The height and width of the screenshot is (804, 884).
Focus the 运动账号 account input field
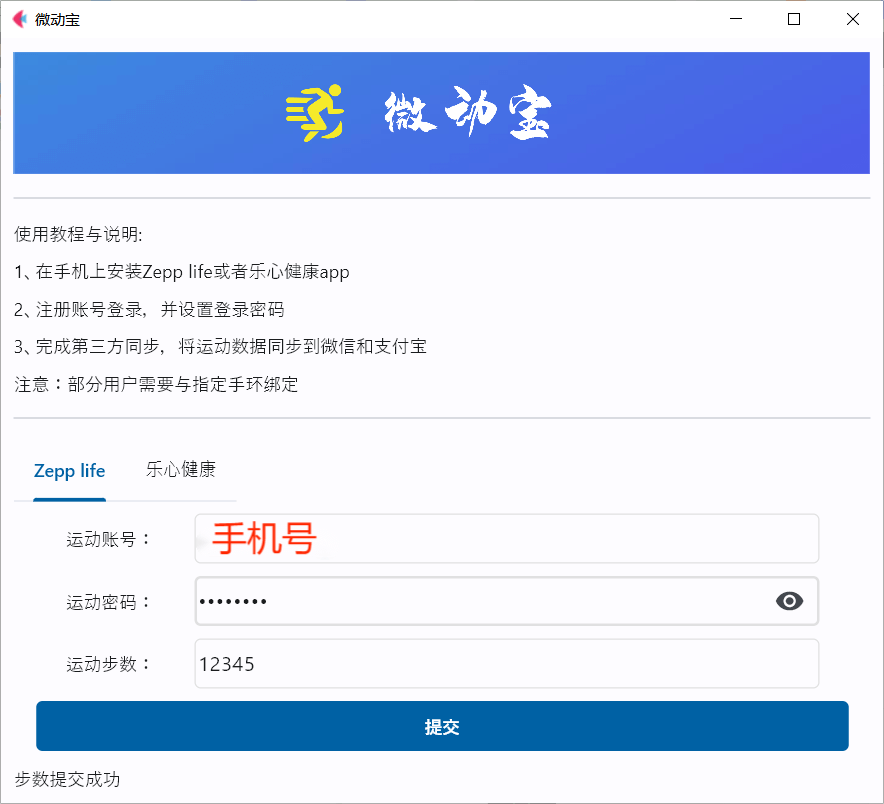point(506,538)
